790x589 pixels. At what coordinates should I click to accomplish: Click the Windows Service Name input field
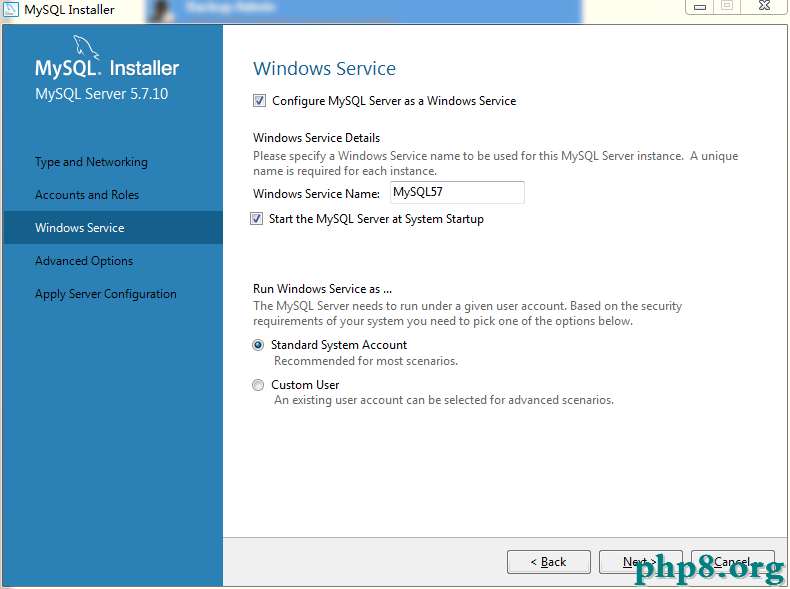tap(457, 192)
